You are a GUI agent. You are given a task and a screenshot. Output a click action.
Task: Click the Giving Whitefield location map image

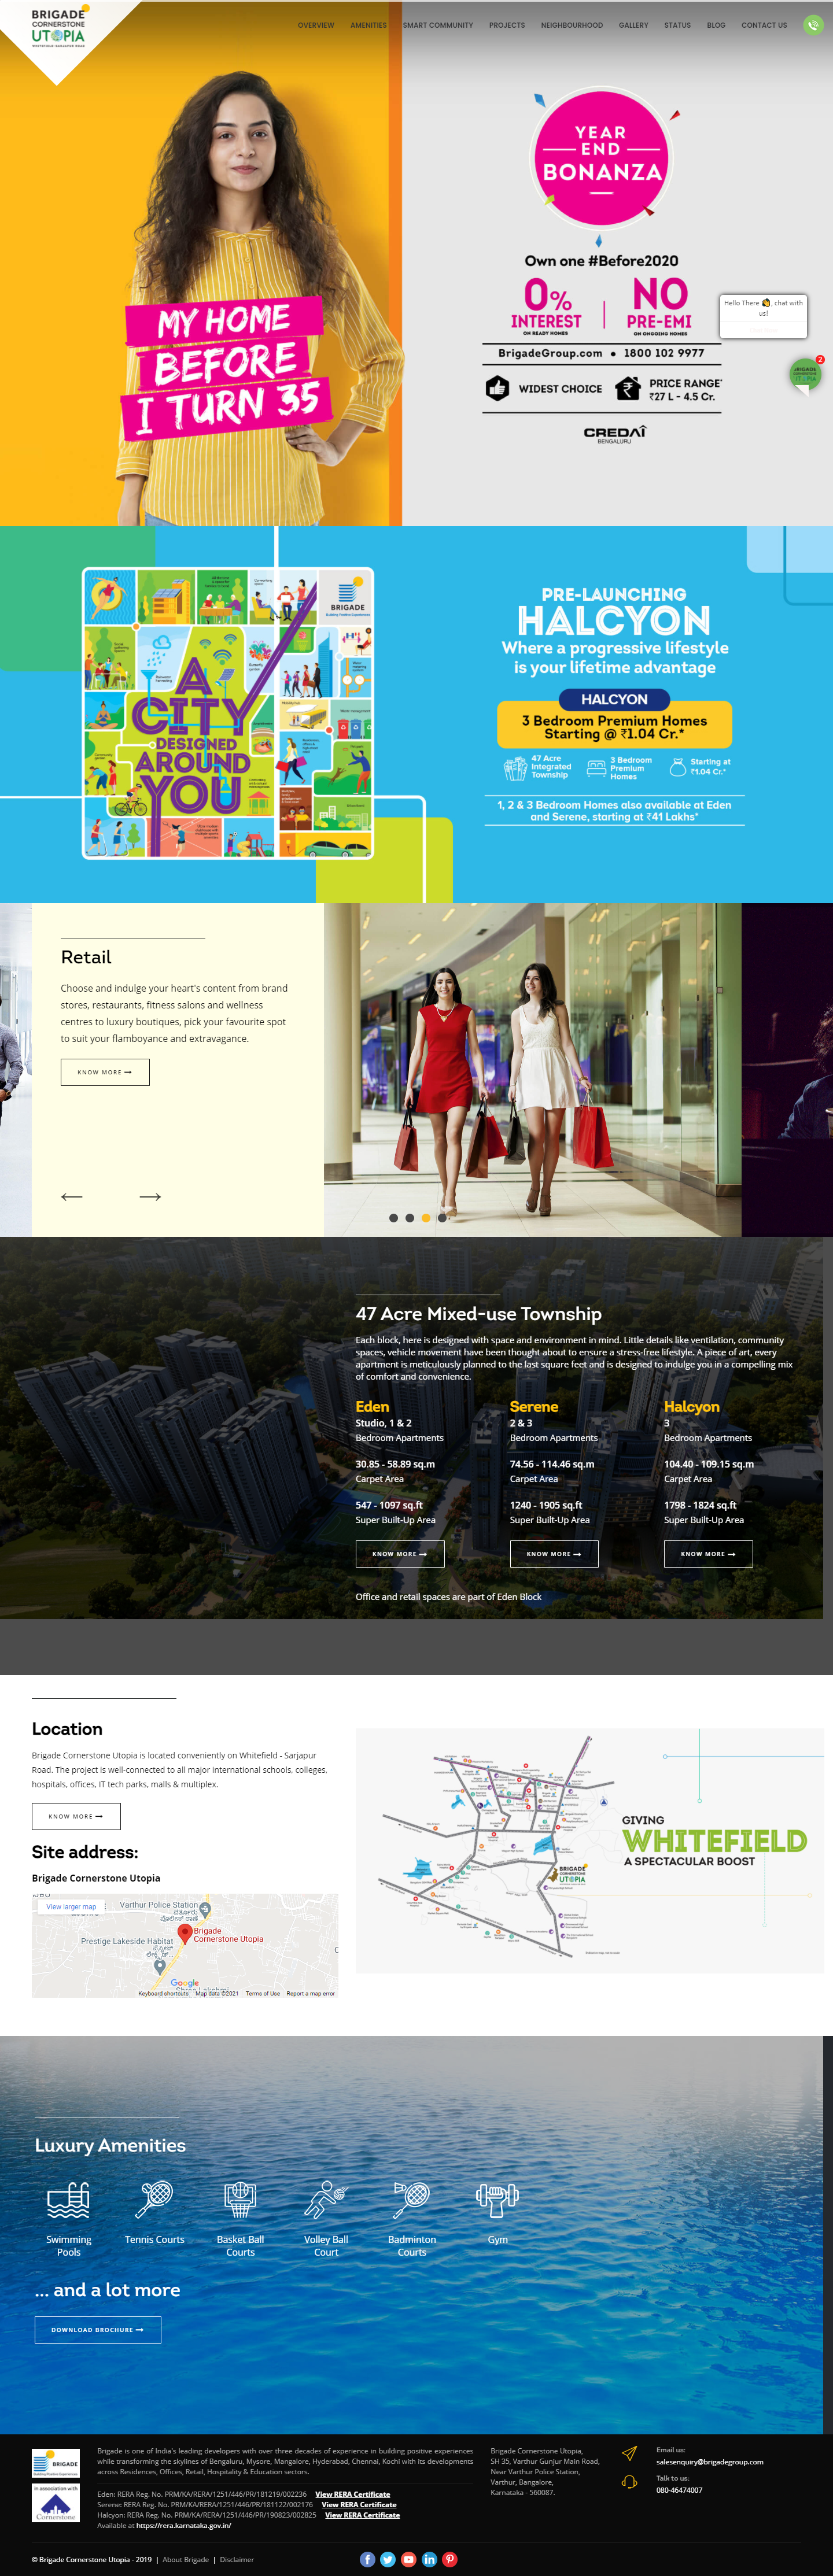coord(590,1850)
